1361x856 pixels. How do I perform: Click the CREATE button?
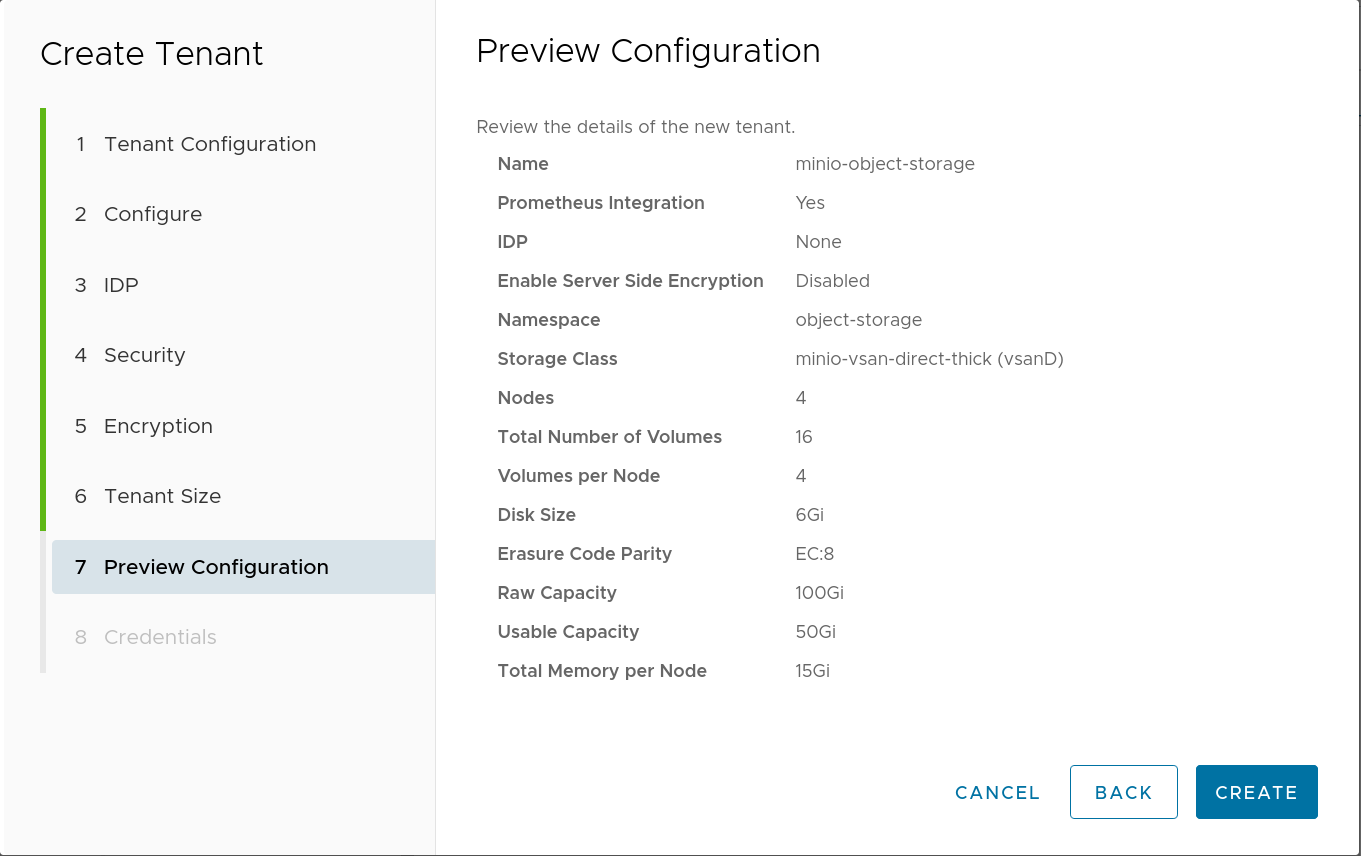tap(1256, 792)
